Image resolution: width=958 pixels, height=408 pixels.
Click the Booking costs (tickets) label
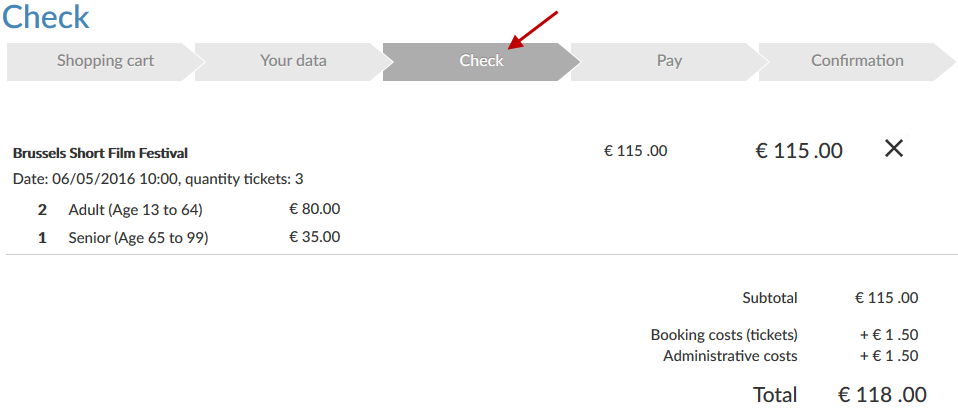coord(724,335)
